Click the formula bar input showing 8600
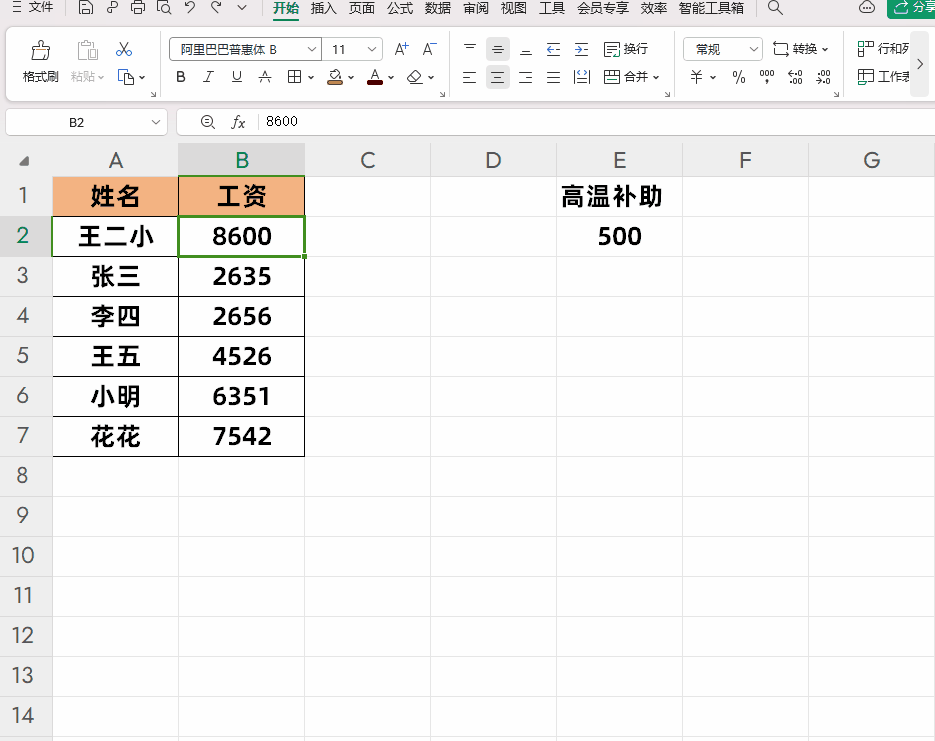This screenshot has height=741, width=935. (x=596, y=122)
